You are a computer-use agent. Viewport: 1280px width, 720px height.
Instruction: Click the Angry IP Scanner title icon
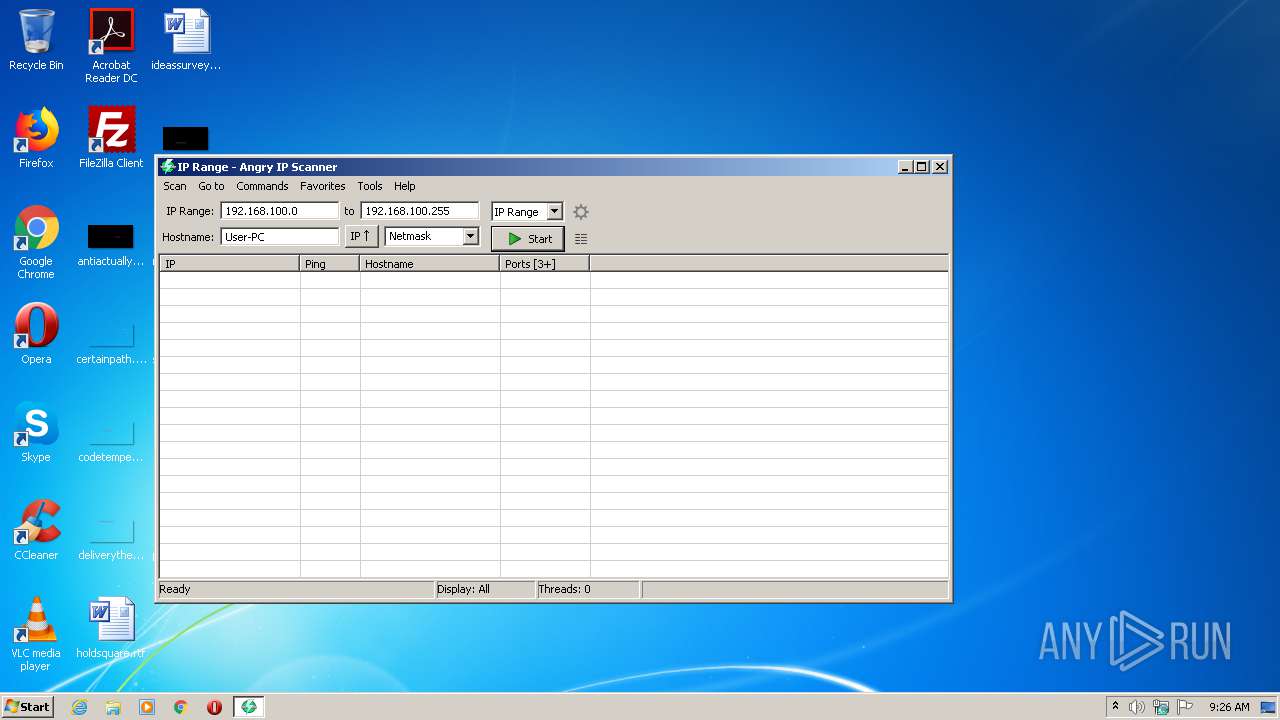tap(168, 167)
